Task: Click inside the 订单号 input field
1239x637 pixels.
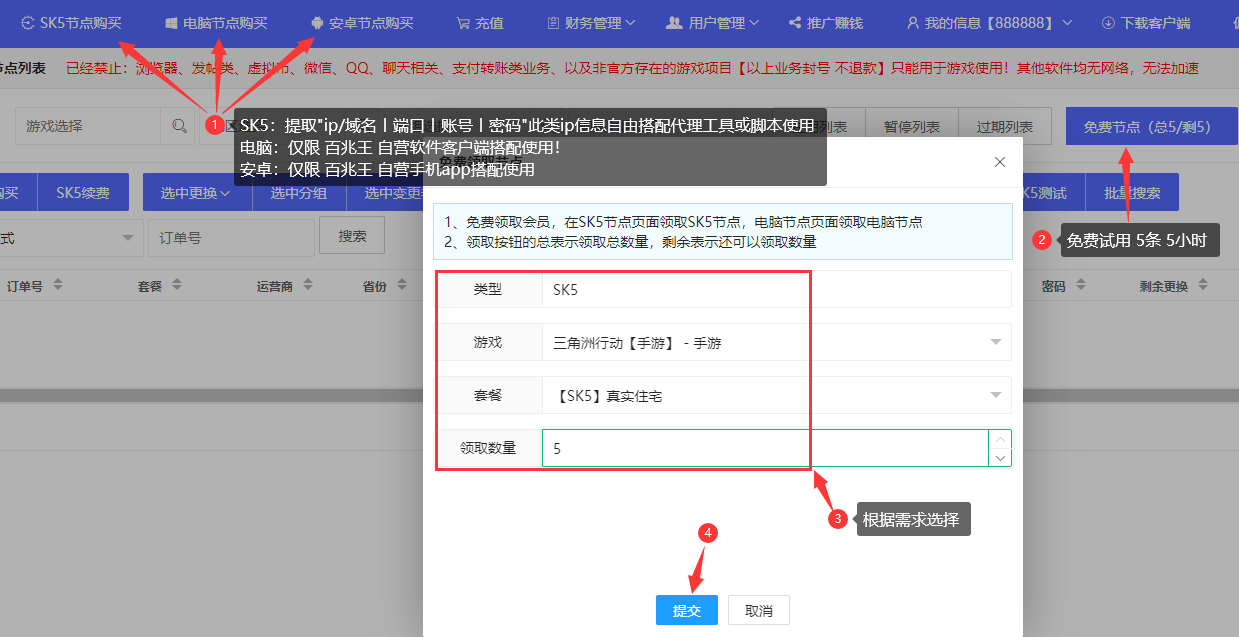Action: pos(232,235)
